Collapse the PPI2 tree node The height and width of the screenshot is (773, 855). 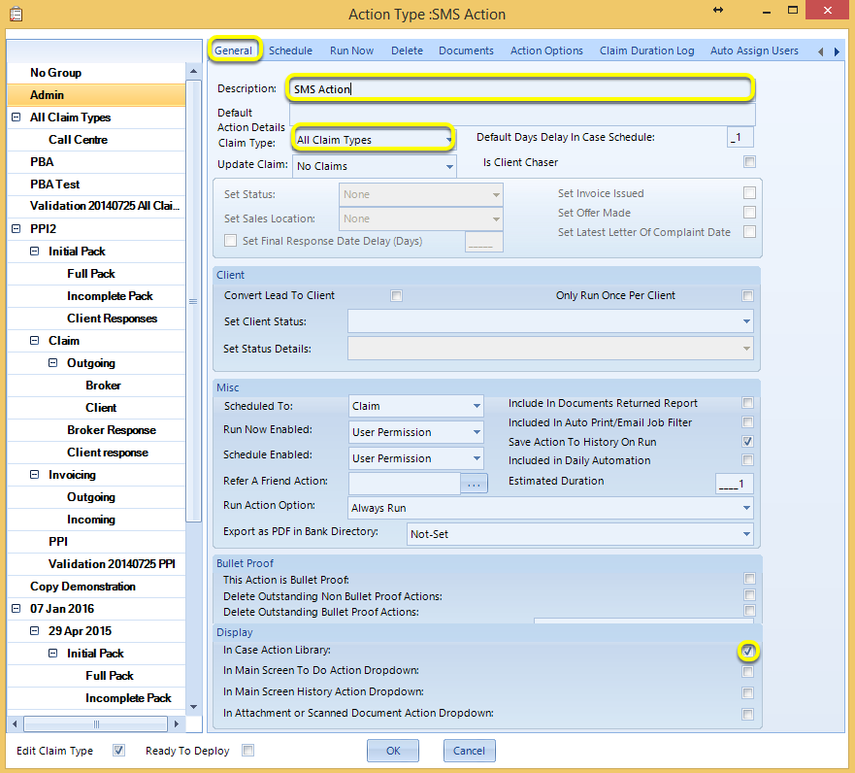tap(16, 229)
